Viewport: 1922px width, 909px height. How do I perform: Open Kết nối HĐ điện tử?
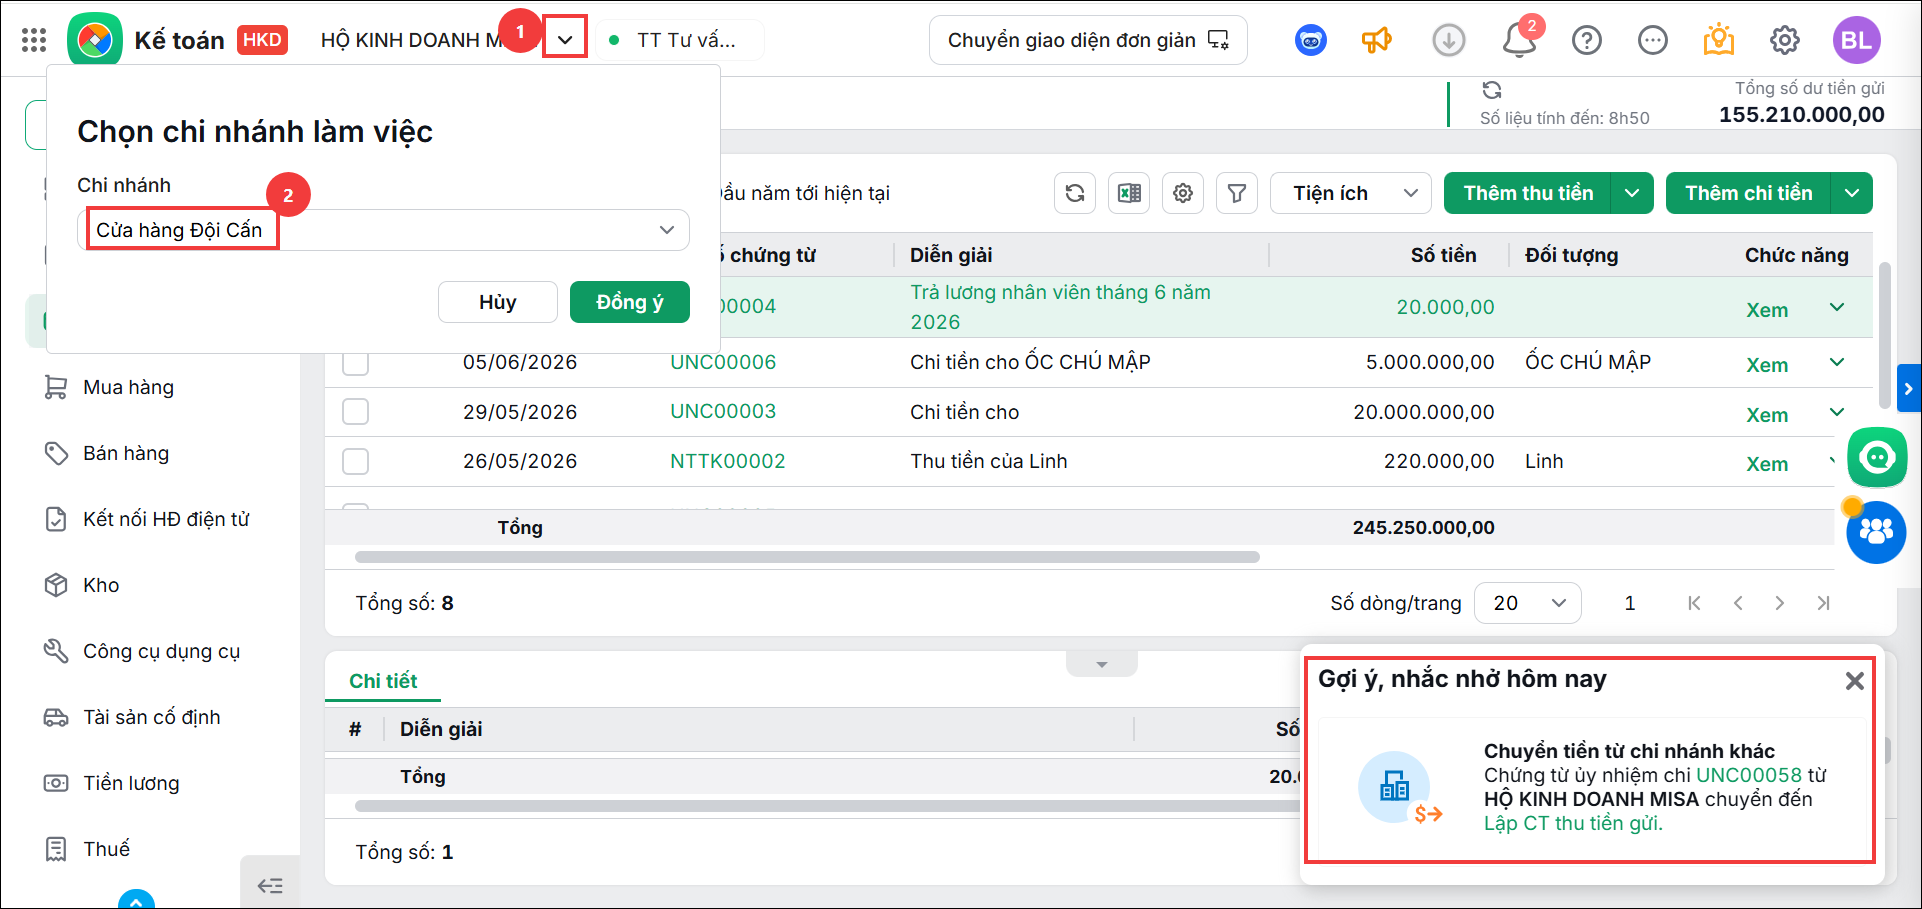[166, 519]
